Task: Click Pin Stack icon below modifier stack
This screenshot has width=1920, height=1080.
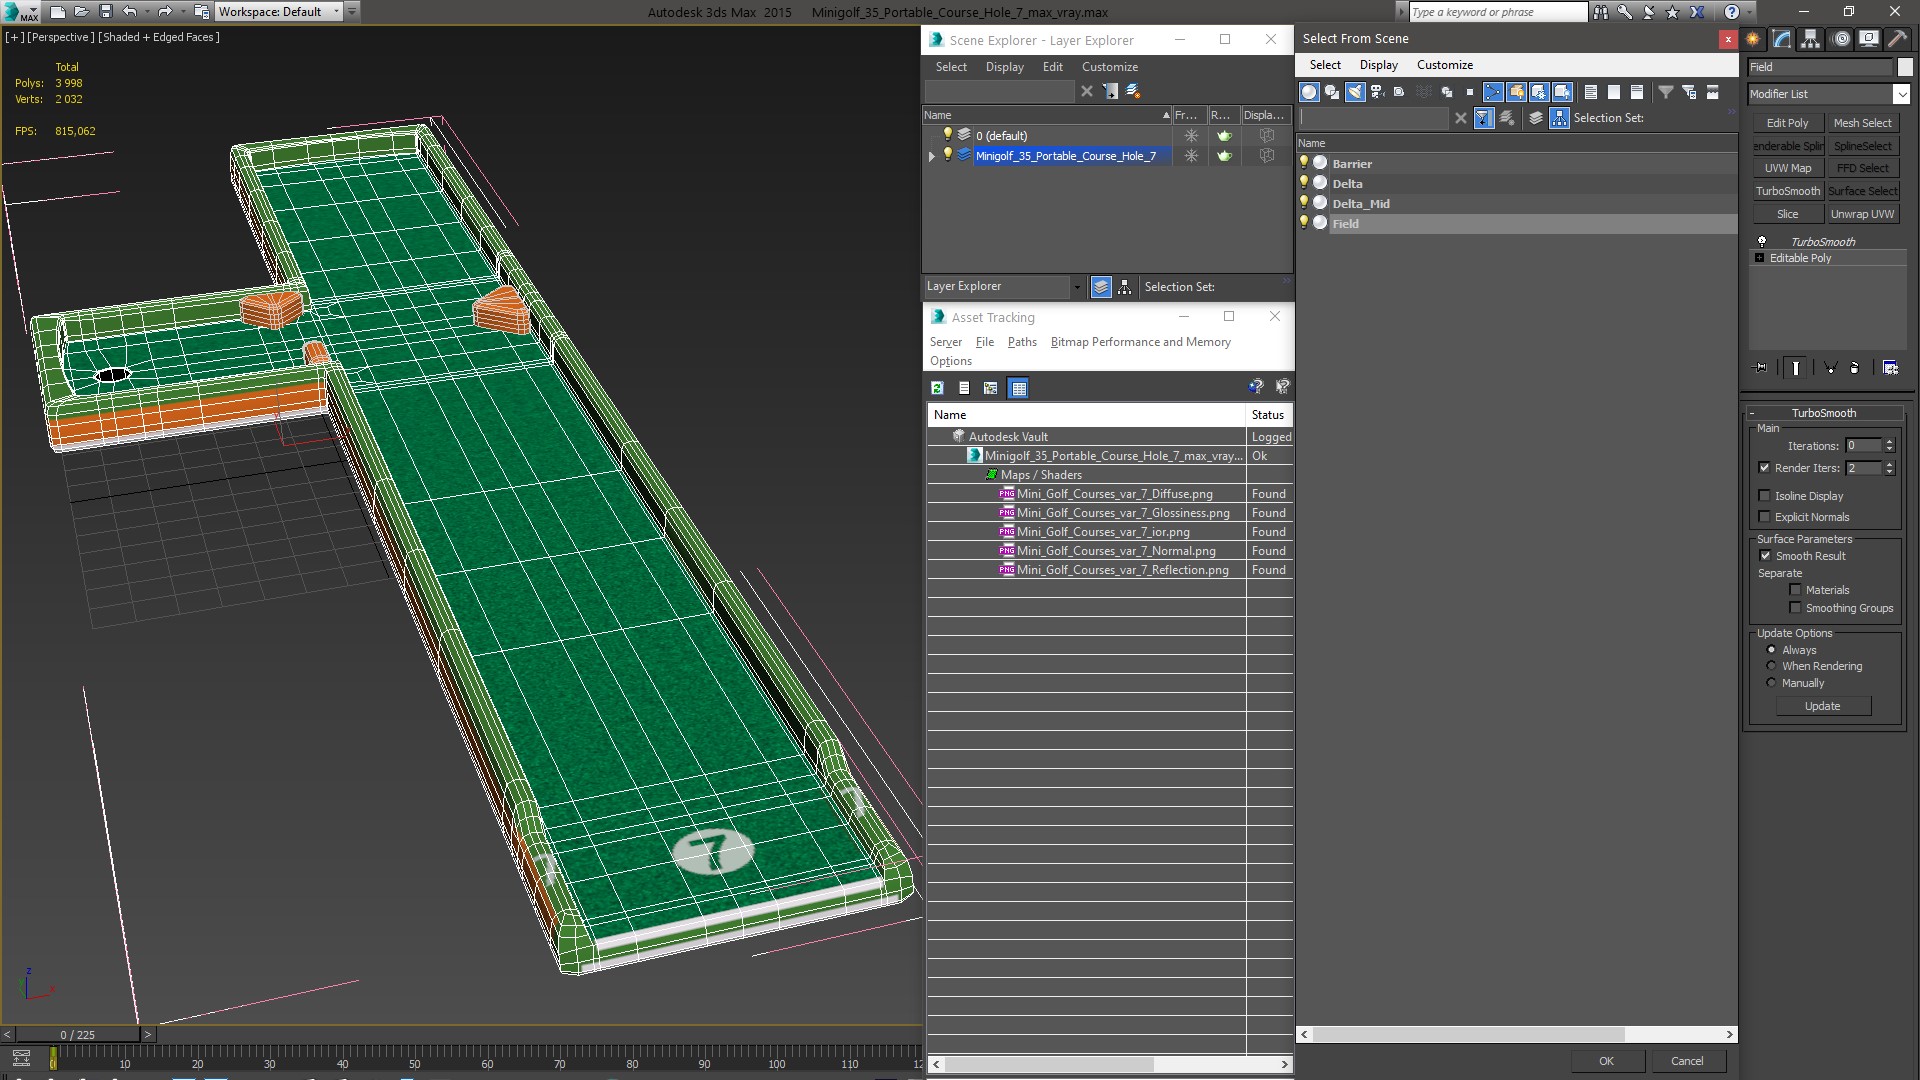Action: [1761, 368]
